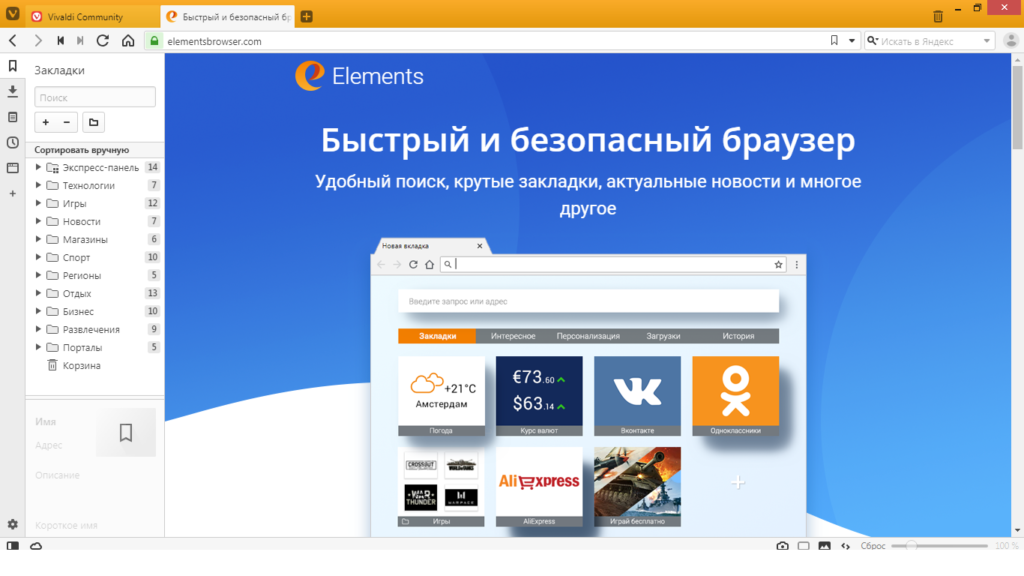Click the Искать в Яндекс search field

929,40
